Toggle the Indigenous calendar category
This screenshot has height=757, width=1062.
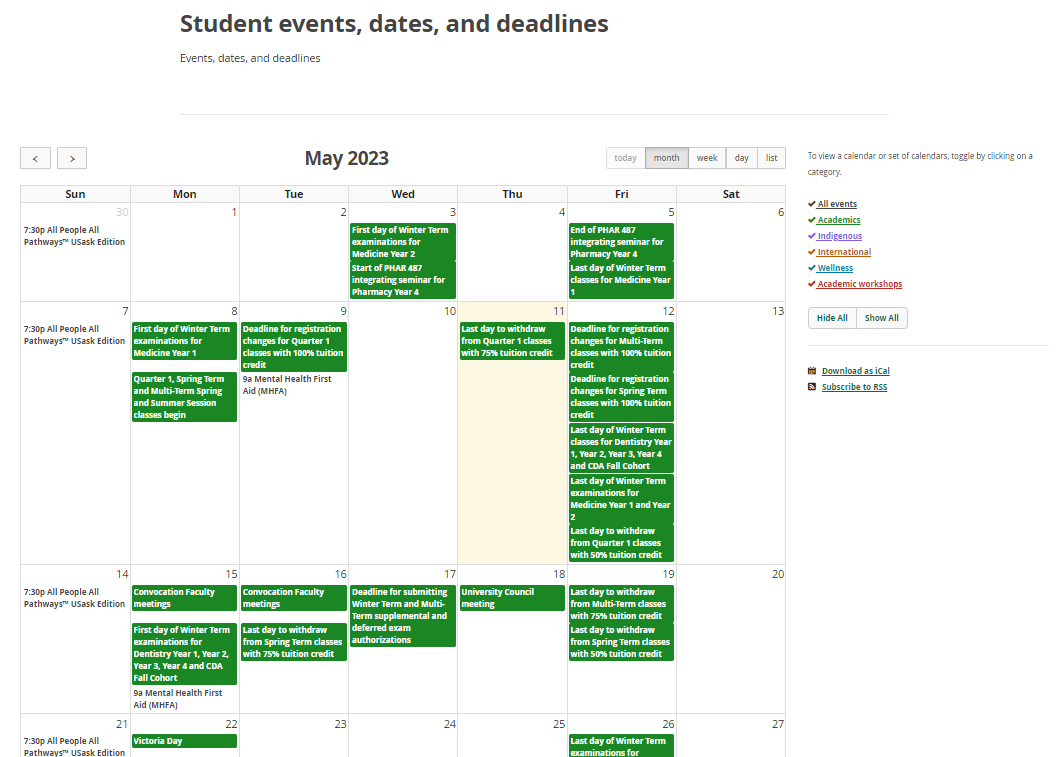click(x=839, y=236)
